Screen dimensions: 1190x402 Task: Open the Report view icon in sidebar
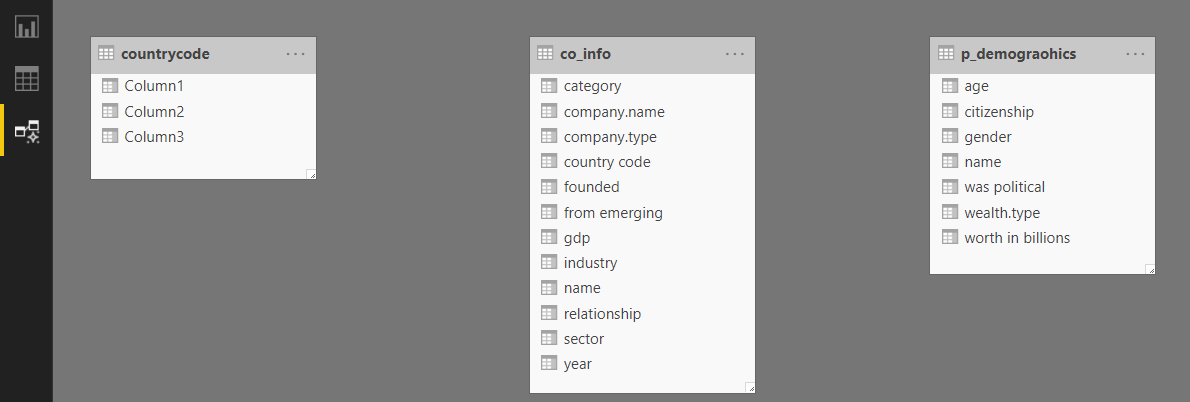(x=27, y=27)
